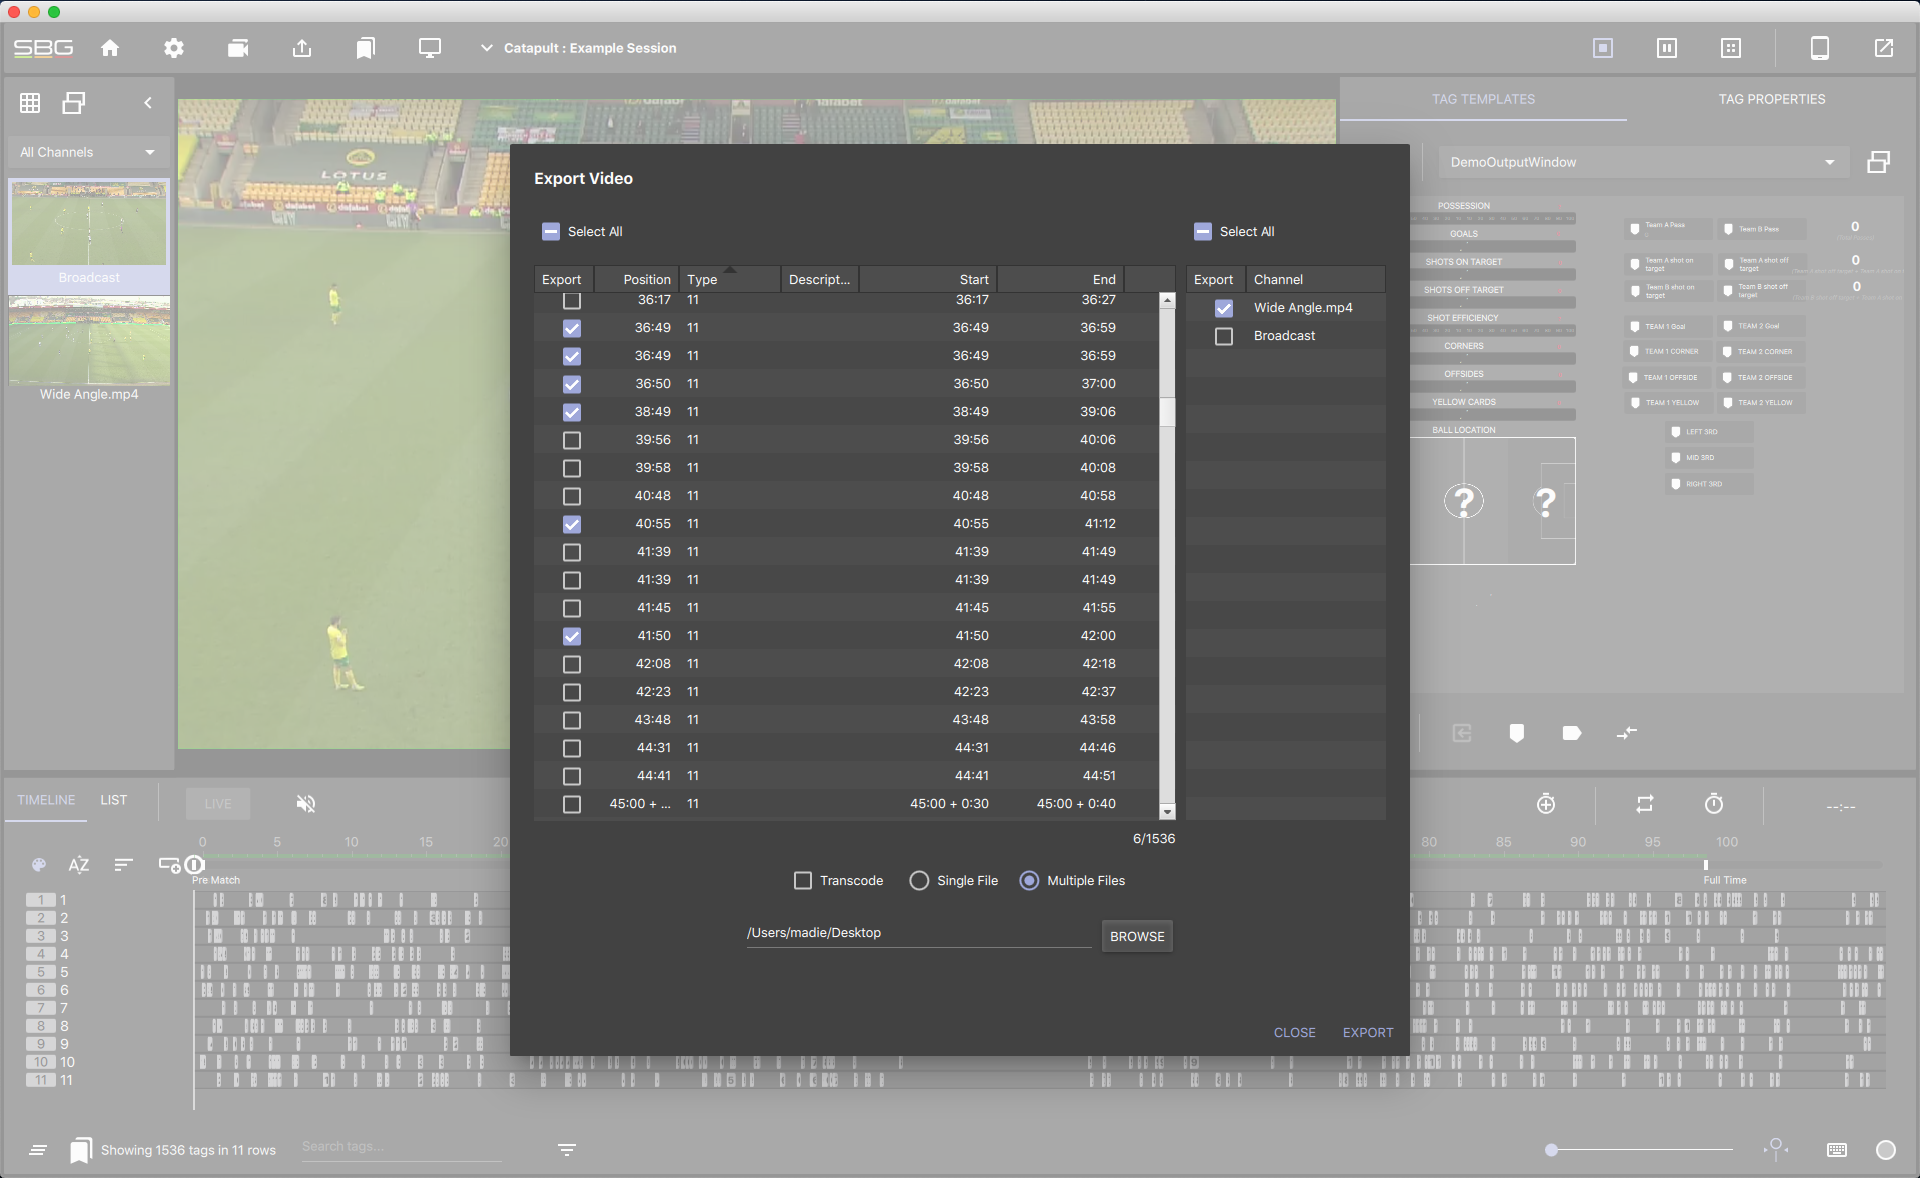Expand the DemoOutputWindow dropdown
The width and height of the screenshot is (1920, 1178).
coord(1831,162)
